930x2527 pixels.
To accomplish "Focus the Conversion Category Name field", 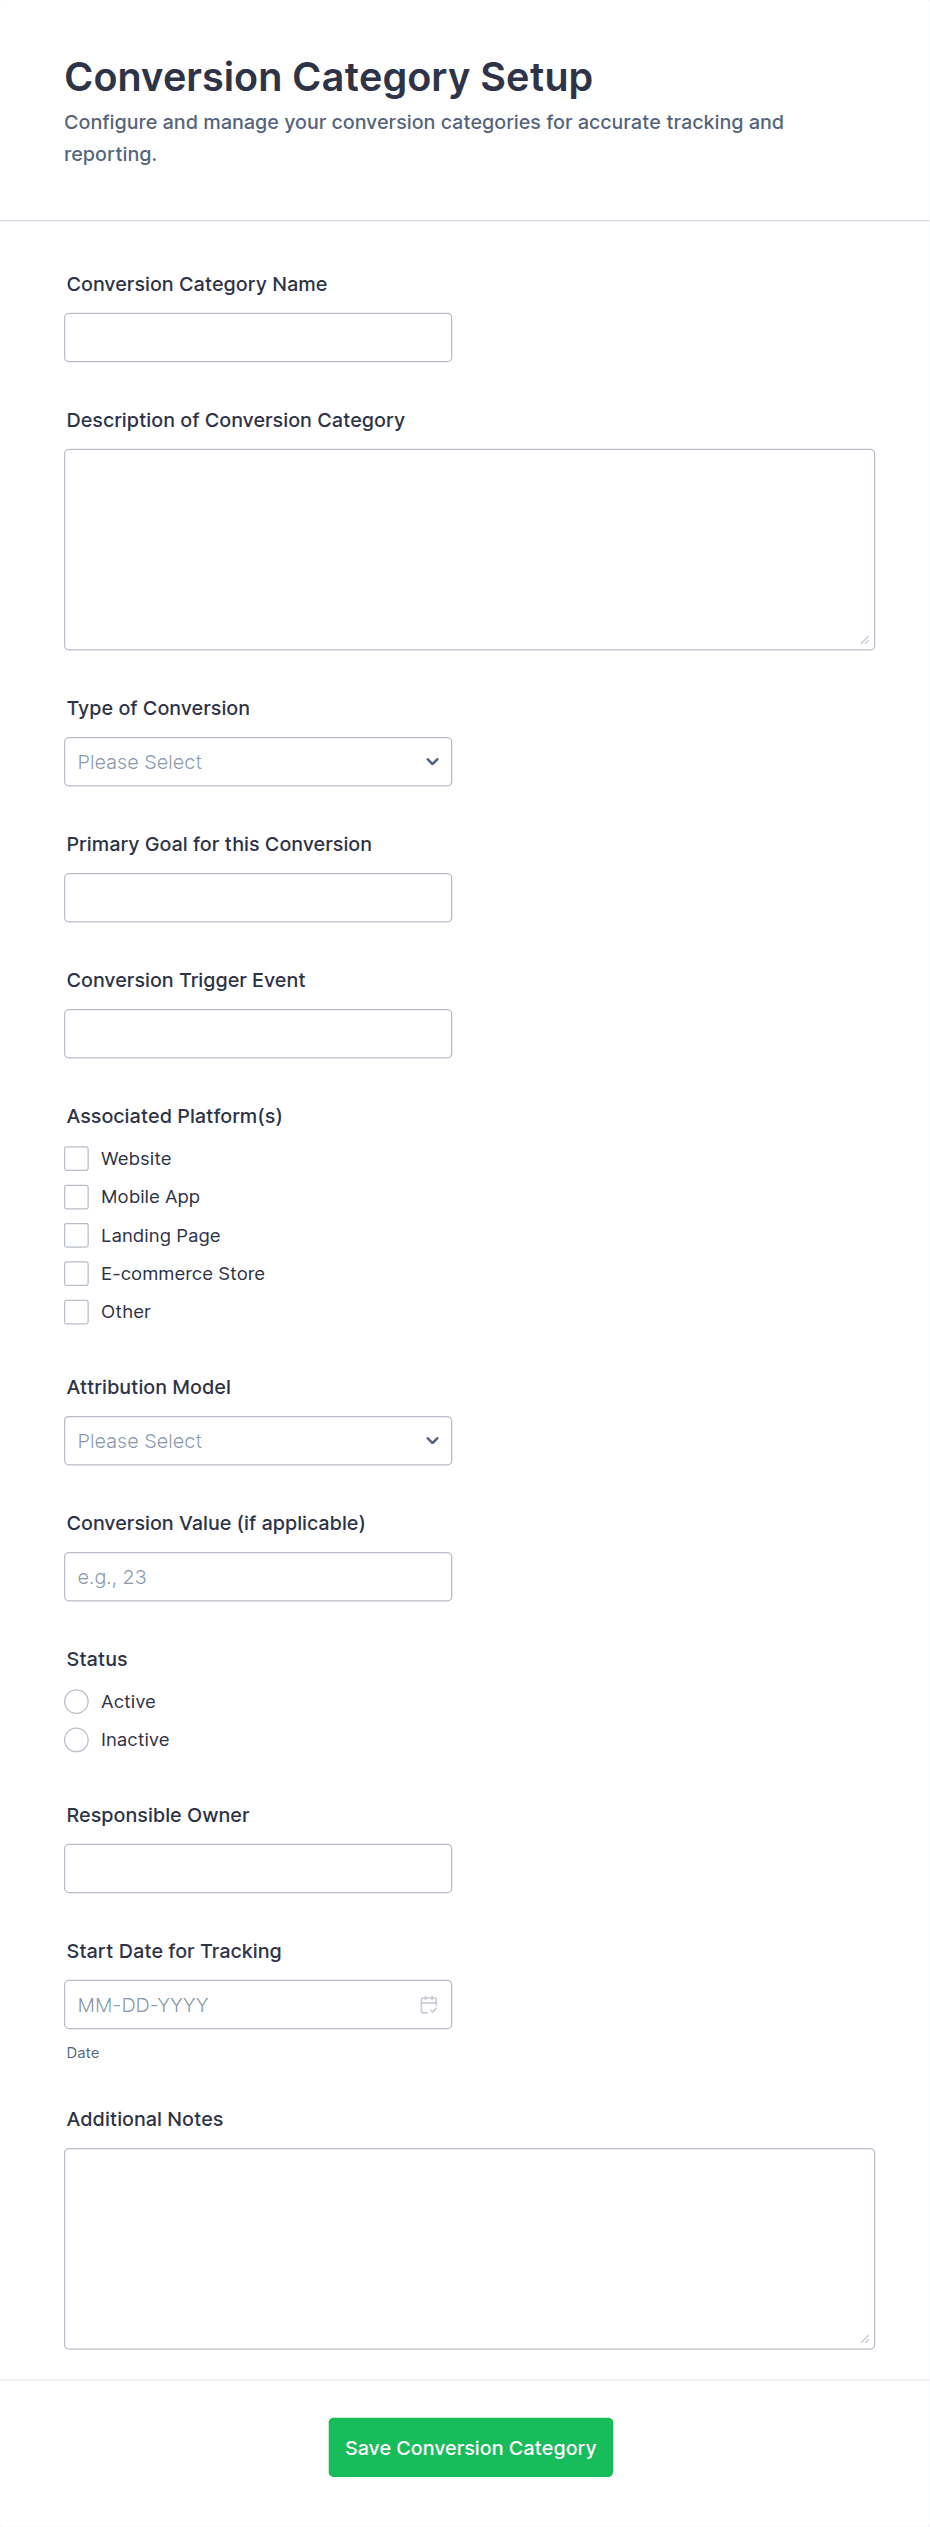I will pyautogui.click(x=258, y=338).
